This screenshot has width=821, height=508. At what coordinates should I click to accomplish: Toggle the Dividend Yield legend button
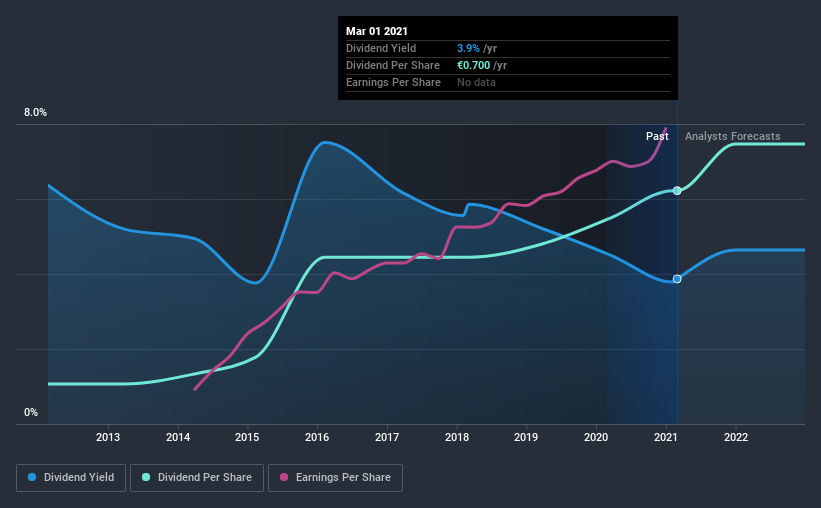(x=71, y=478)
